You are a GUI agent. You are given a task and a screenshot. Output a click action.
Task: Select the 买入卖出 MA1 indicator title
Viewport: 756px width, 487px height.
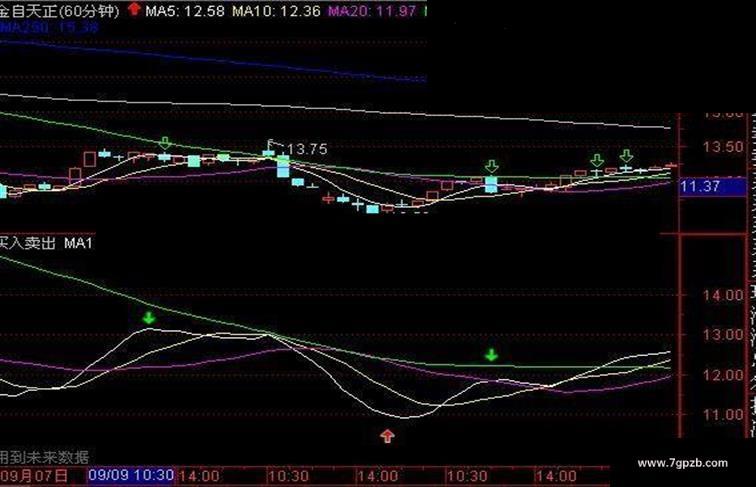[46, 243]
